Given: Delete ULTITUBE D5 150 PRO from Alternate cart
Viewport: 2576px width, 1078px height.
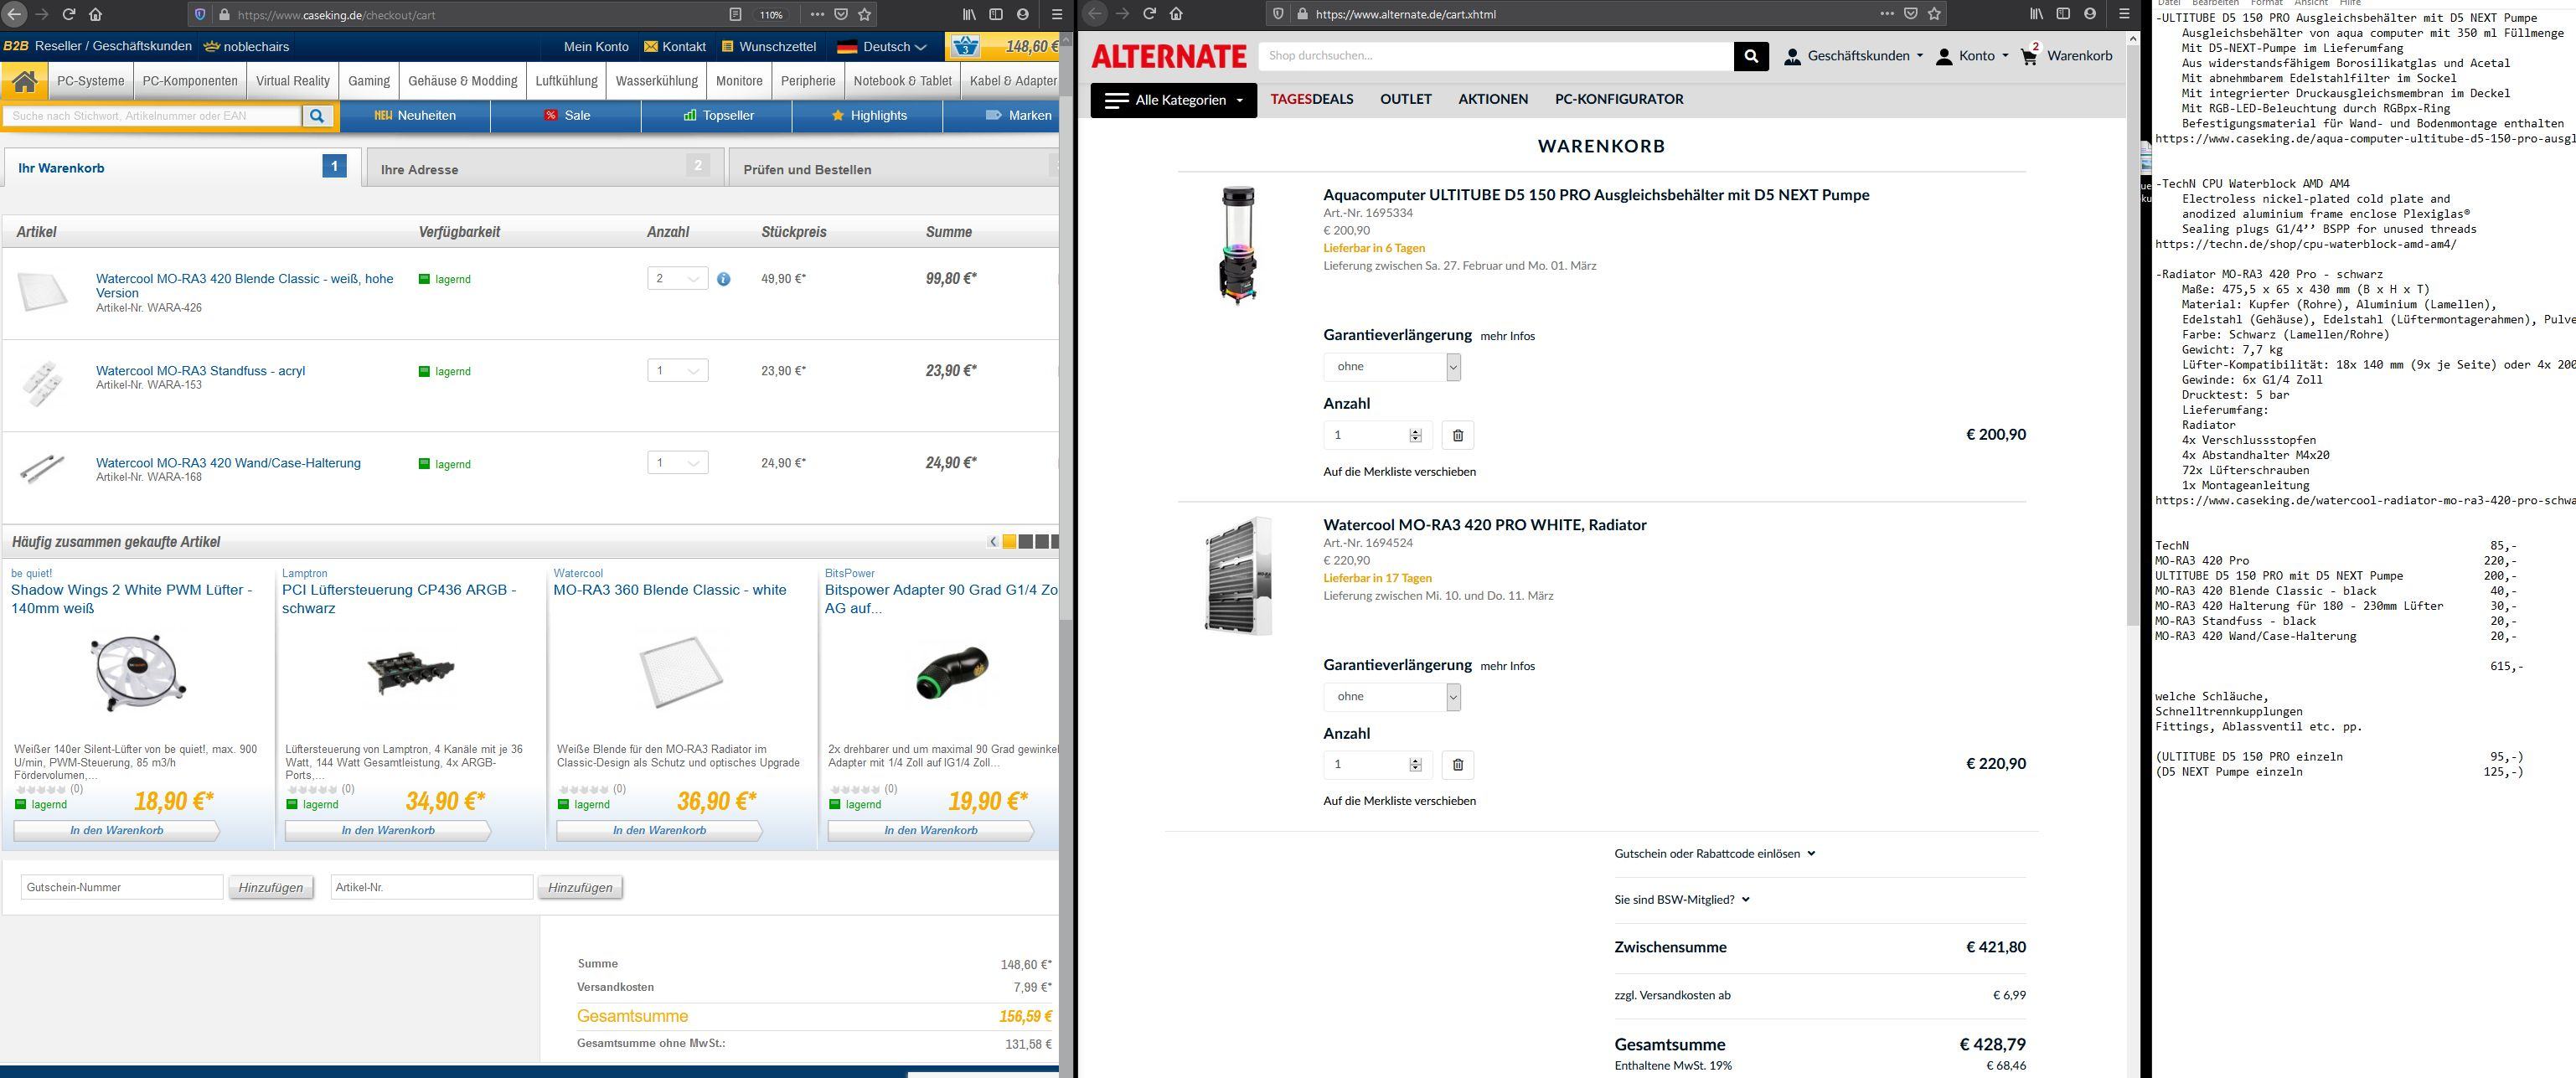Looking at the screenshot, I should pyautogui.click(x=1457, y=435).
